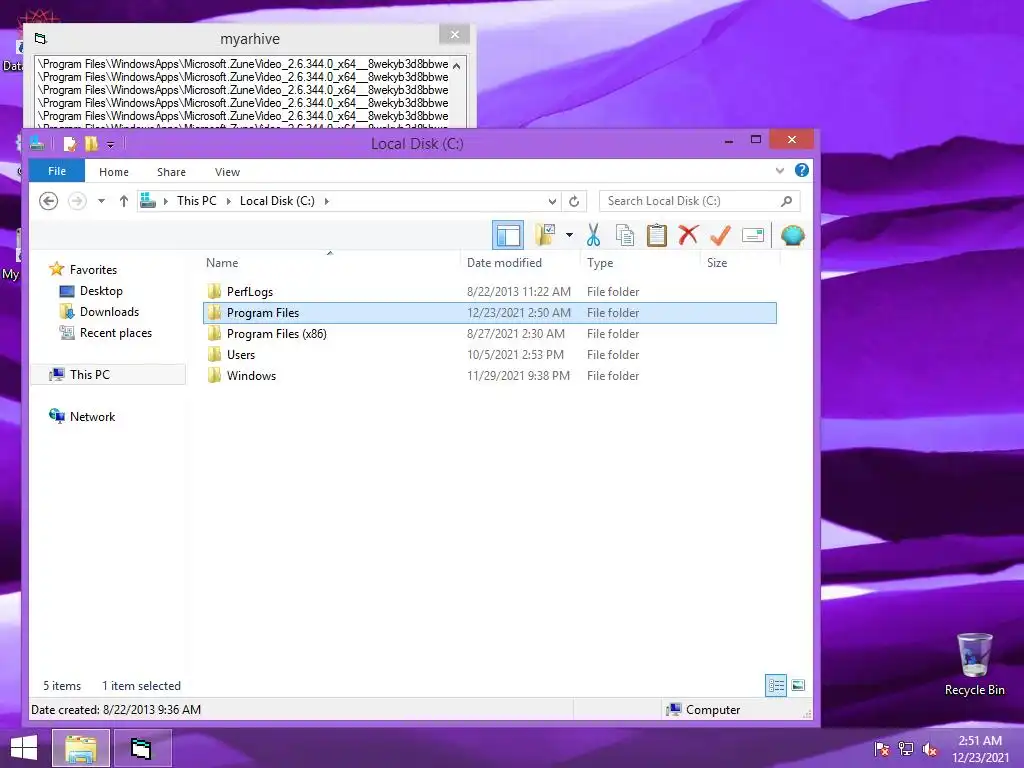Click the orange checkmark Properties icon

tap(720, 235)
